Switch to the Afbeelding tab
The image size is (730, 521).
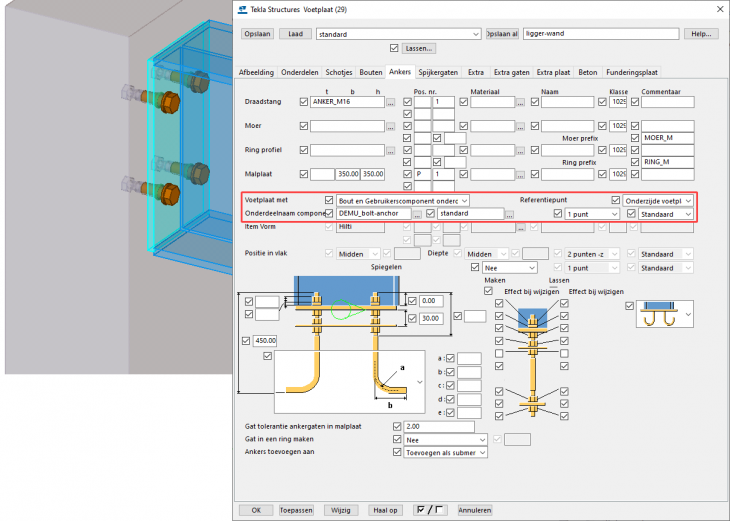(x=256, y=72)
